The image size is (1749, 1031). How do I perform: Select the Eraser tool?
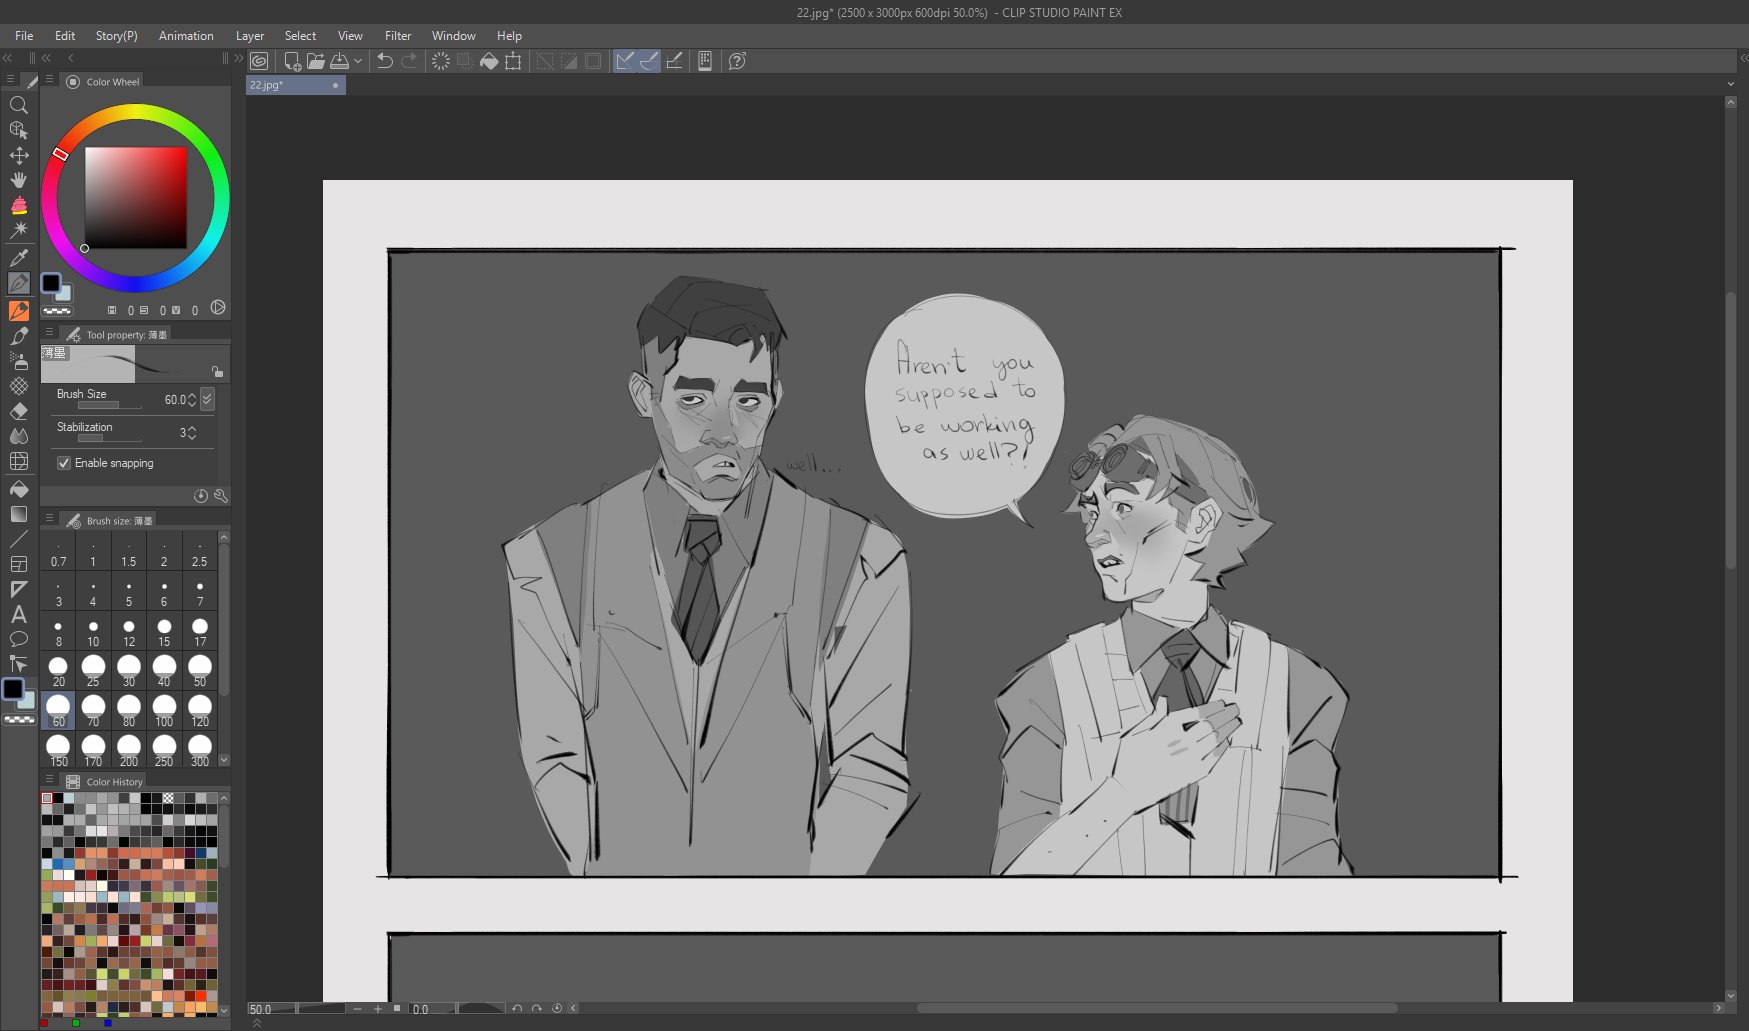(x=18, y=411)
